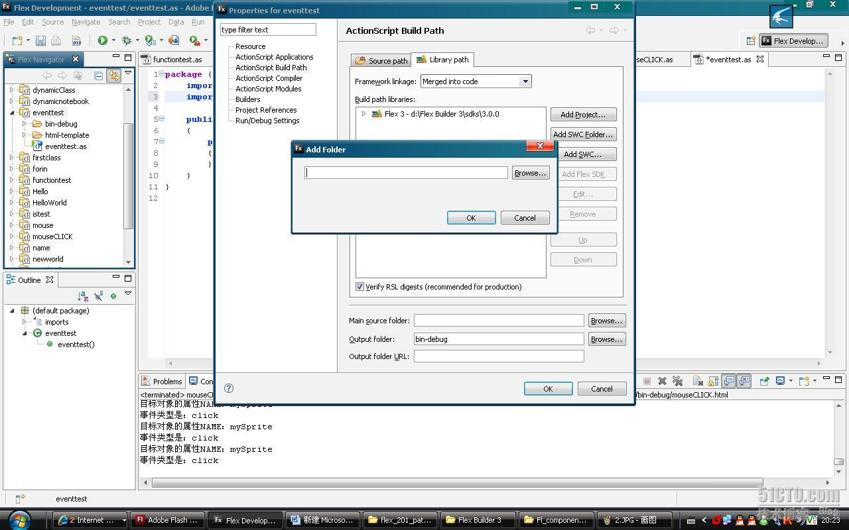The width and height of the screenshot is (849, 530).
Task: Click Open Perspective icon near Flex Develop
Action: 750,41
